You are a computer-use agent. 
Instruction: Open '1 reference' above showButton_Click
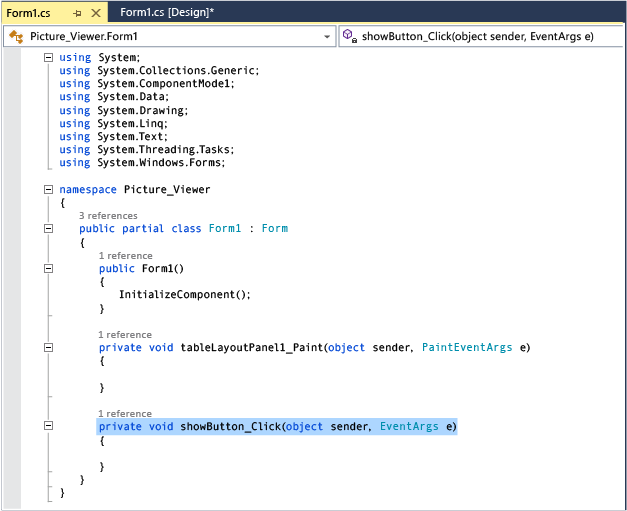click(x=125, y=413)
